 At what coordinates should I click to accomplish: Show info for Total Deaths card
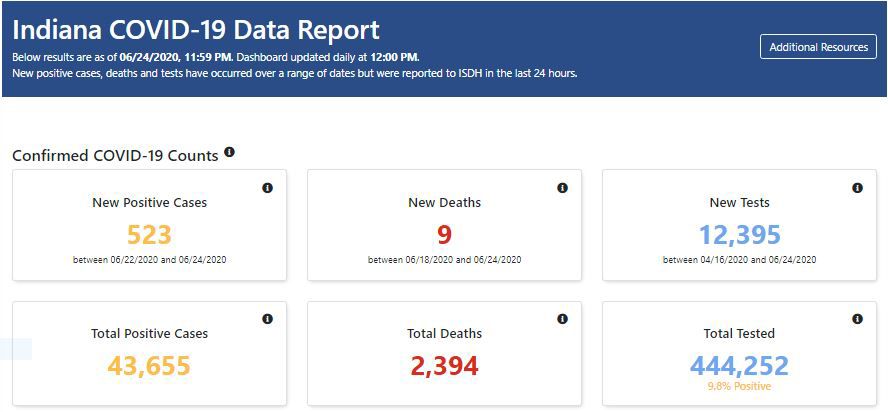562,319
